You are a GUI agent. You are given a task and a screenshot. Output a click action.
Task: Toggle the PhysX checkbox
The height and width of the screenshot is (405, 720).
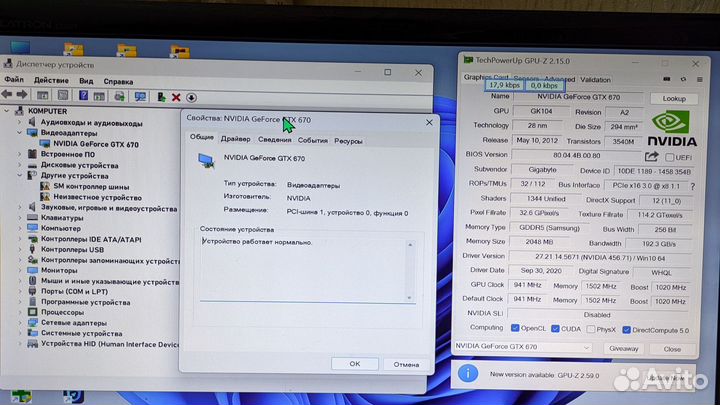pyautogui.click(x=591, y=329)
